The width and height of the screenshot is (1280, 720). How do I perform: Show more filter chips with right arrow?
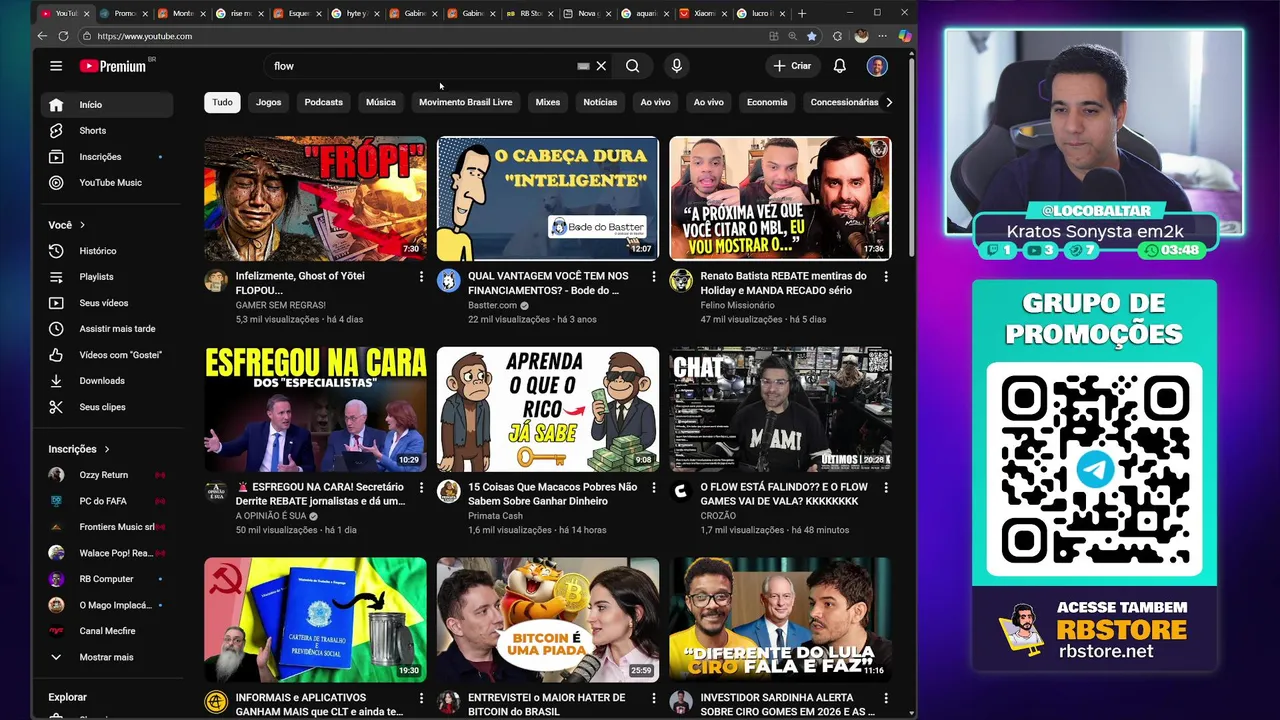click(888, 102)
